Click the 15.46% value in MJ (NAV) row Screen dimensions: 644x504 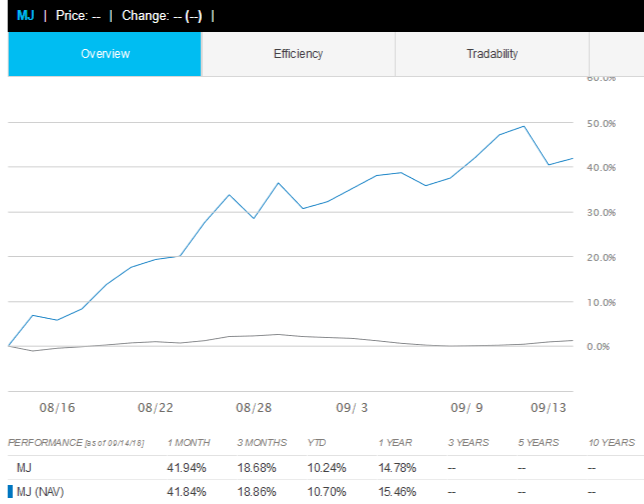click(x=397, y=490)
